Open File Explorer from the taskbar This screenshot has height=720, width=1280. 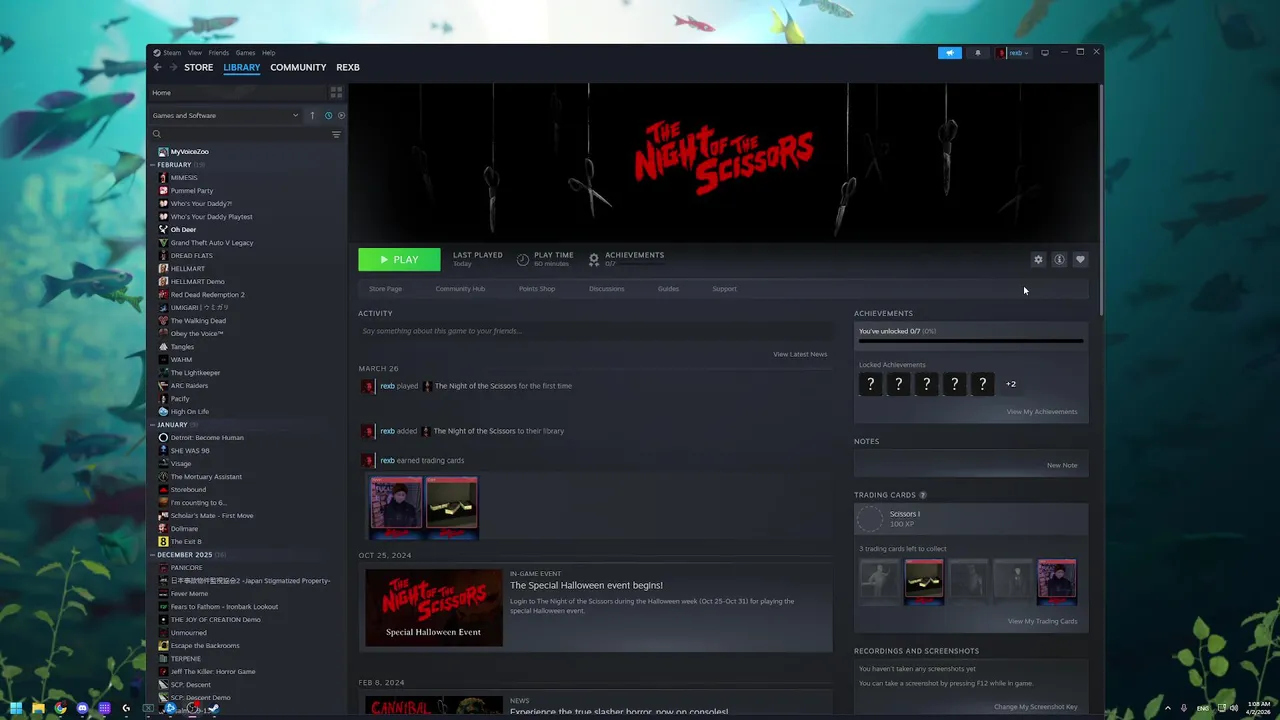click(38, 708)
